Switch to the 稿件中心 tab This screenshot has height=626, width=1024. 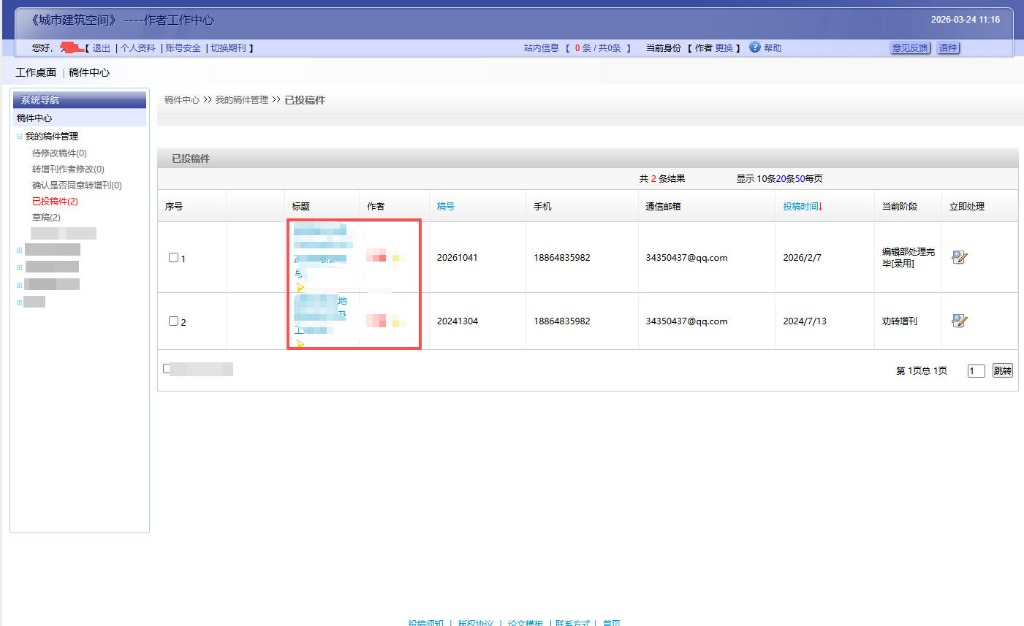[89, 73]
